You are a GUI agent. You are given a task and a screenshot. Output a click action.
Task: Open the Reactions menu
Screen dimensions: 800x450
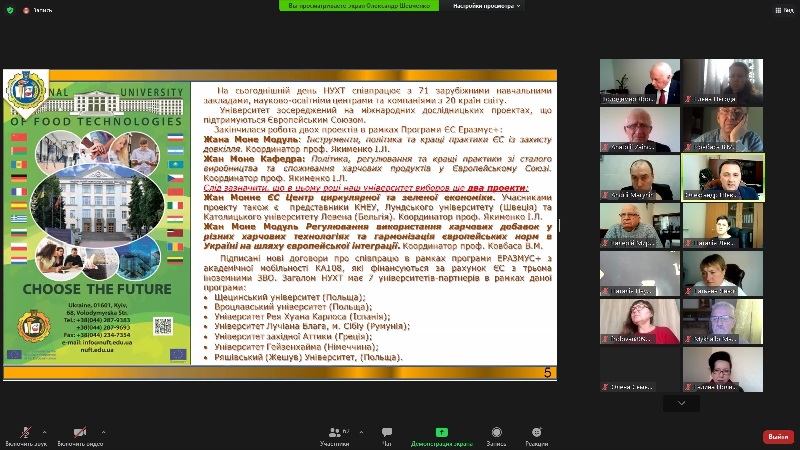(x=536, y=436)
